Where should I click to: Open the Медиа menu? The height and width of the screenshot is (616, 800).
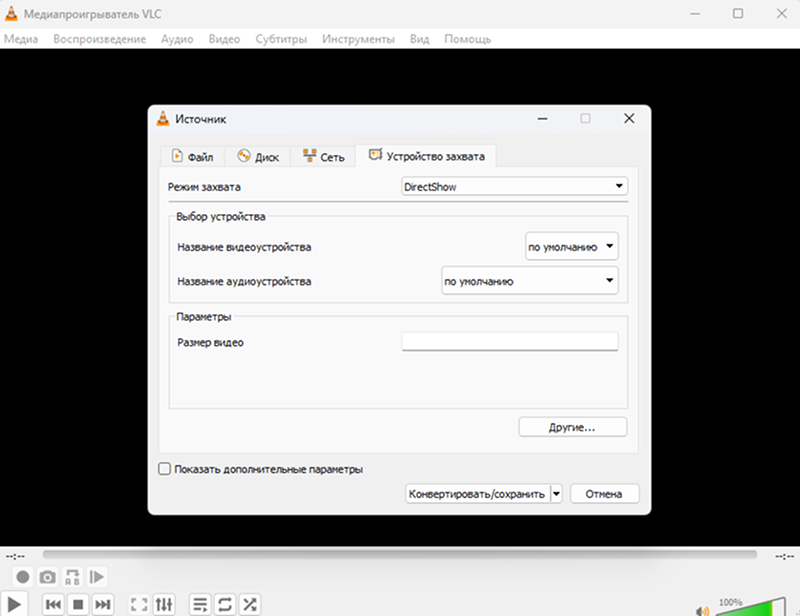pyautogui.click(x=21, y=39)
